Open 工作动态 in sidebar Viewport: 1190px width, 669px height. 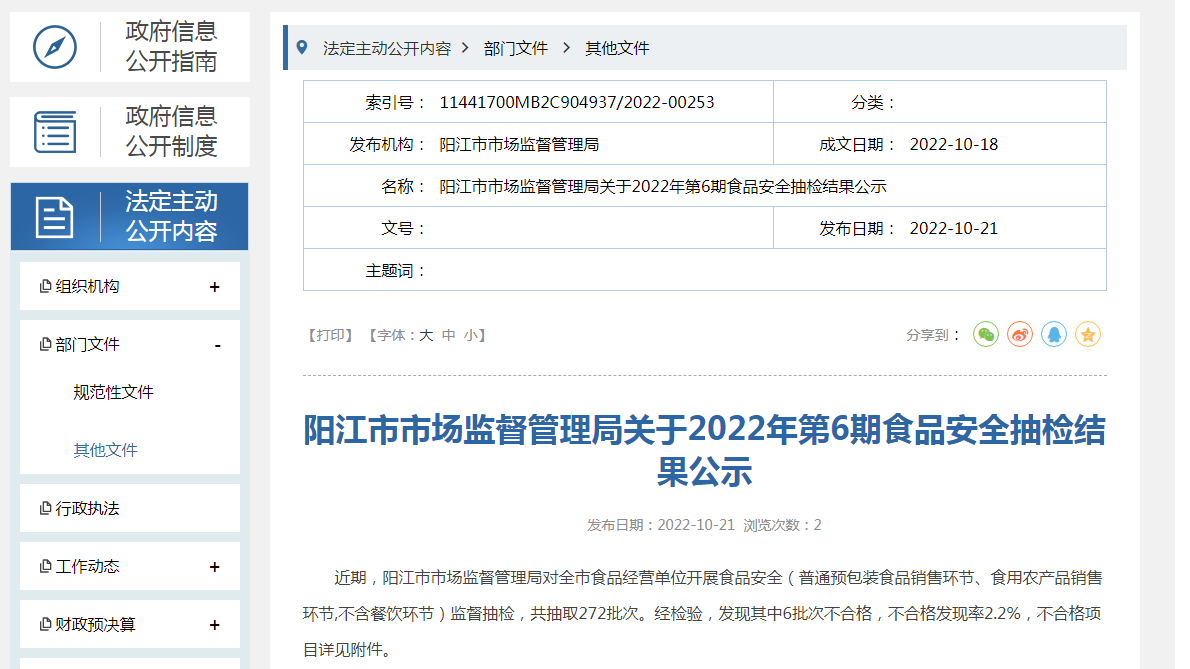coord(87,567)
